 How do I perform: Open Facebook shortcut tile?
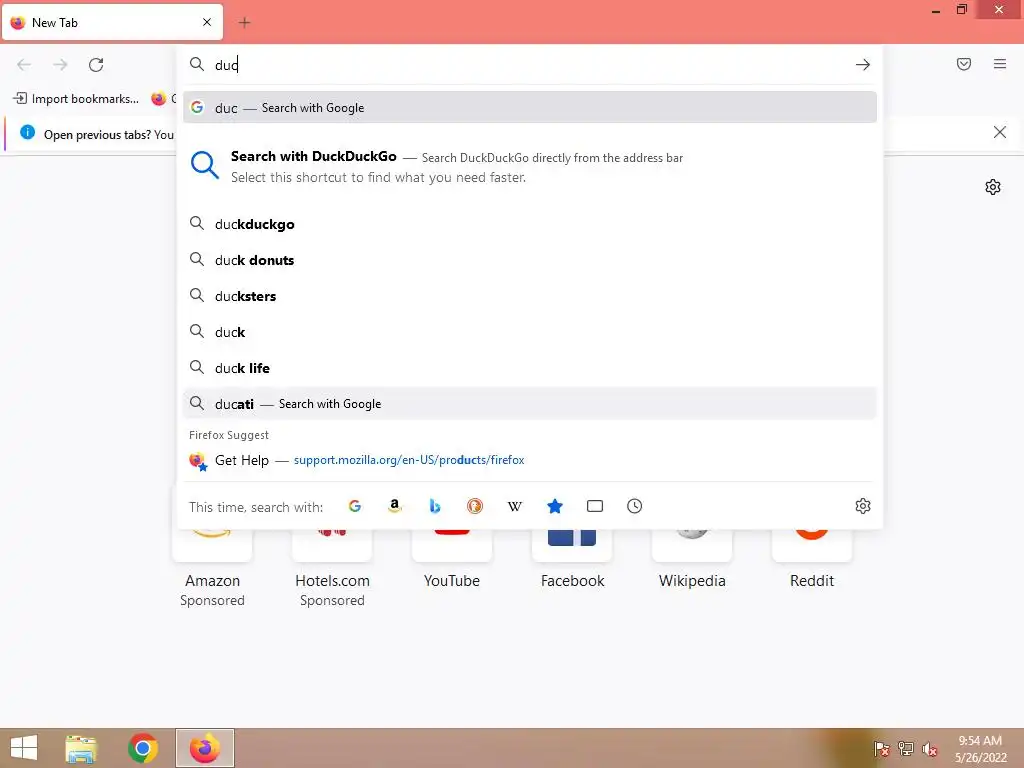tap(572, 562)
